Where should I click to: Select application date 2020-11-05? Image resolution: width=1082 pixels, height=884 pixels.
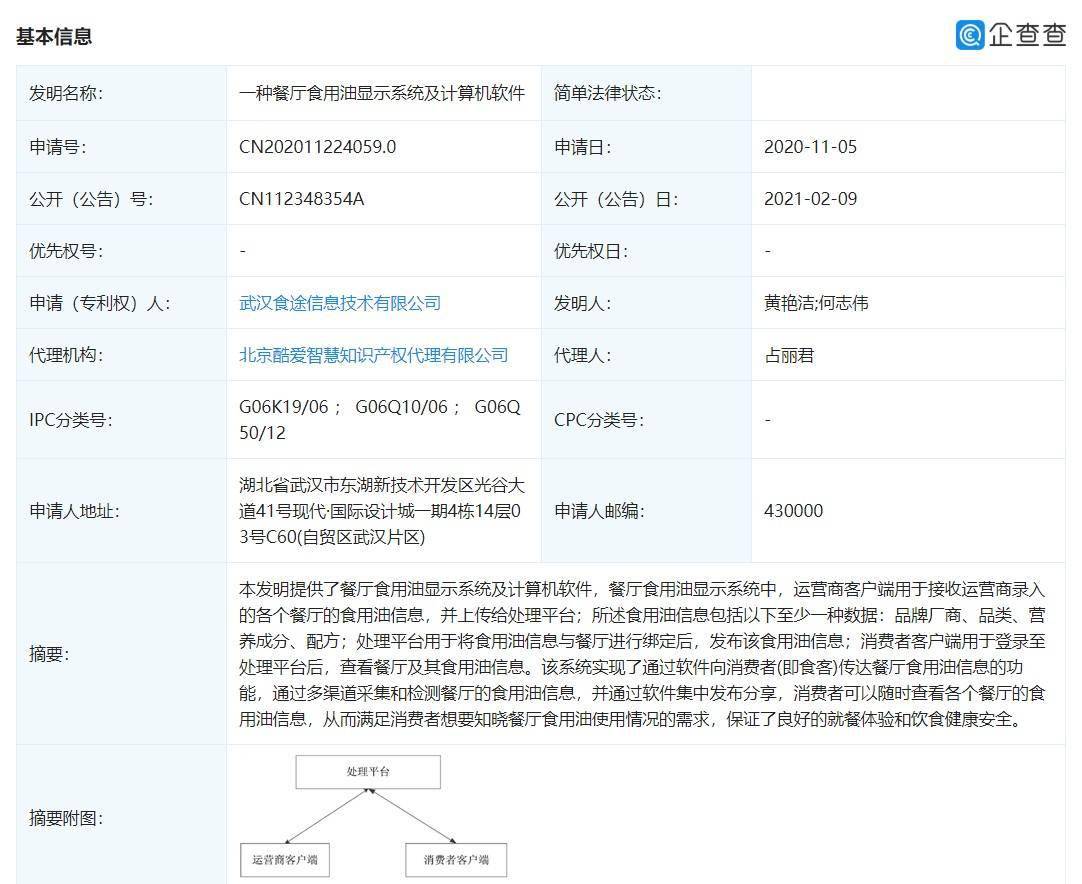(x=810, y=147)
